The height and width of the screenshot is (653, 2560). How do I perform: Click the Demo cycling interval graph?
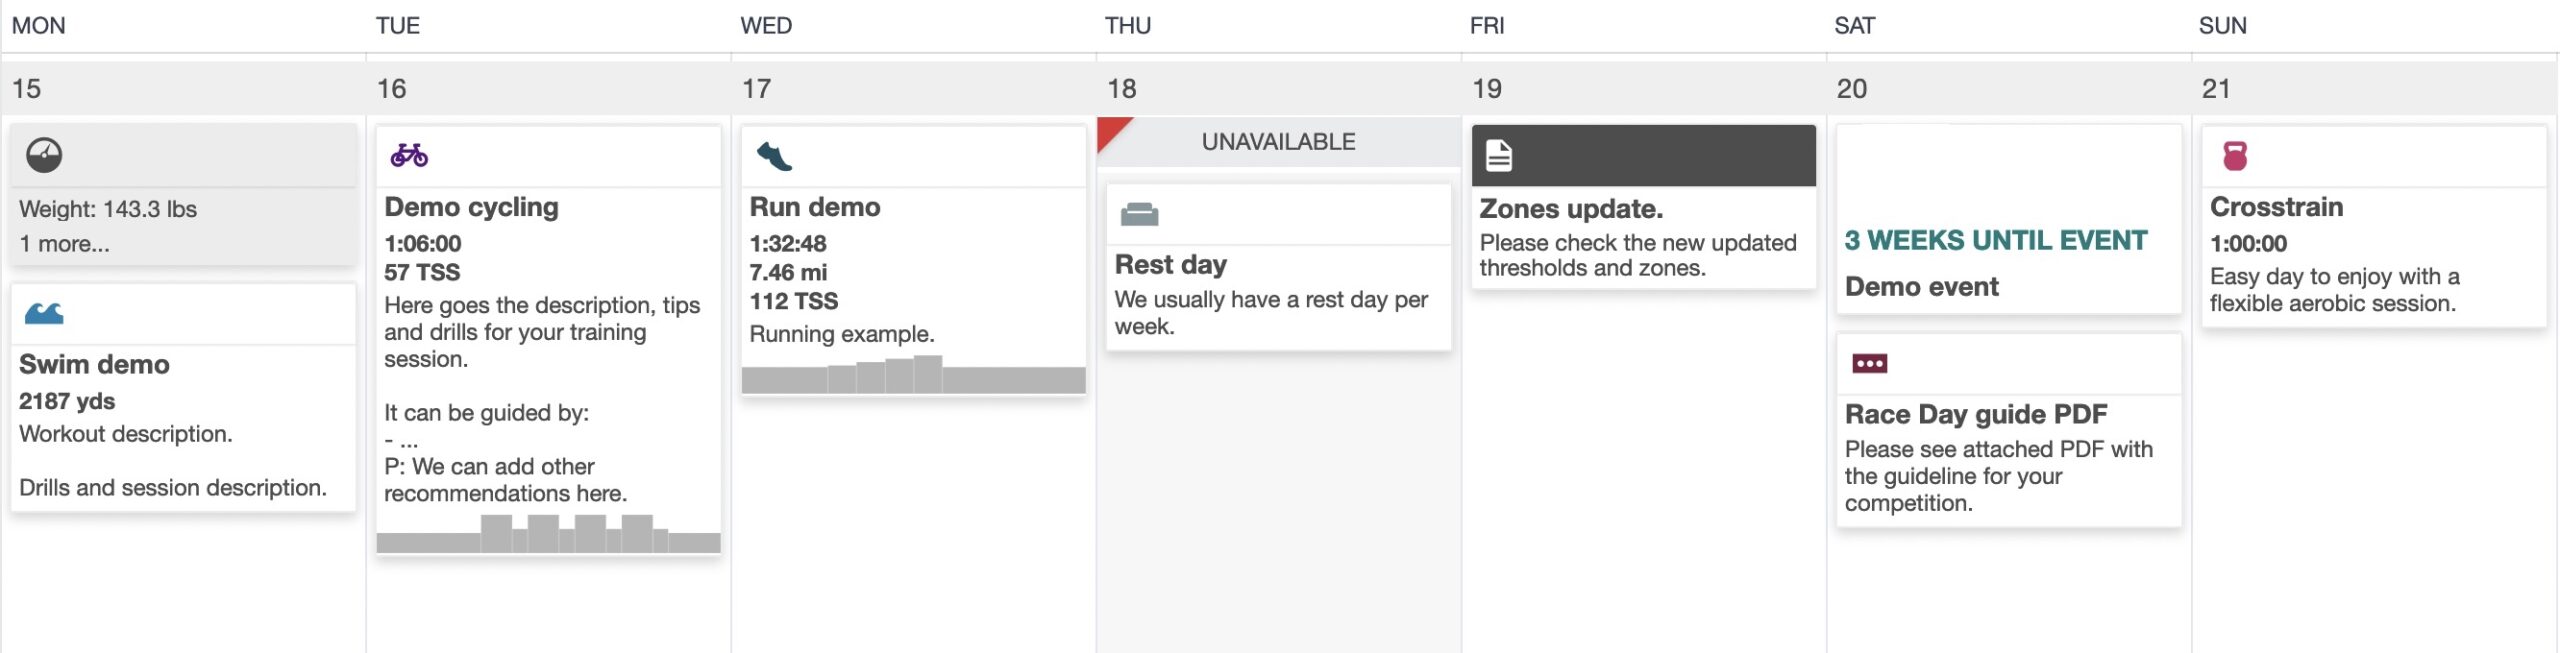(548, 533)
